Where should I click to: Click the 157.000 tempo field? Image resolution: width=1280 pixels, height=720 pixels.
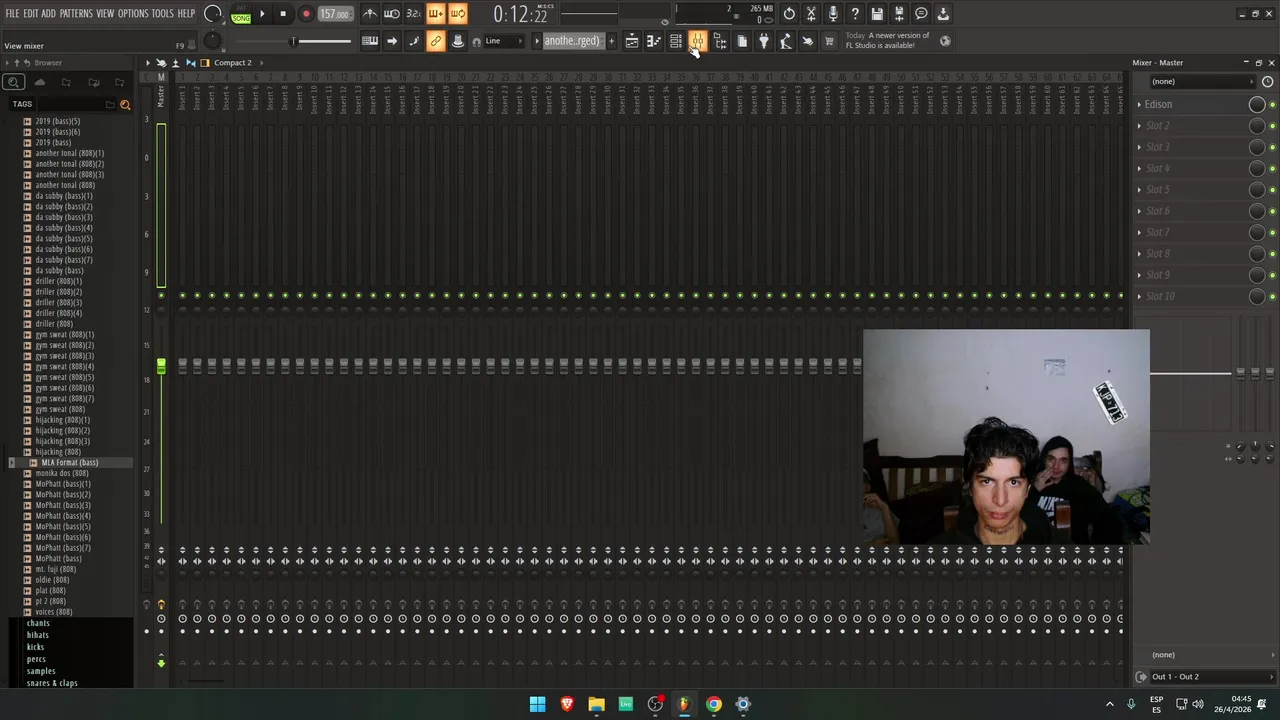point(335,14)
